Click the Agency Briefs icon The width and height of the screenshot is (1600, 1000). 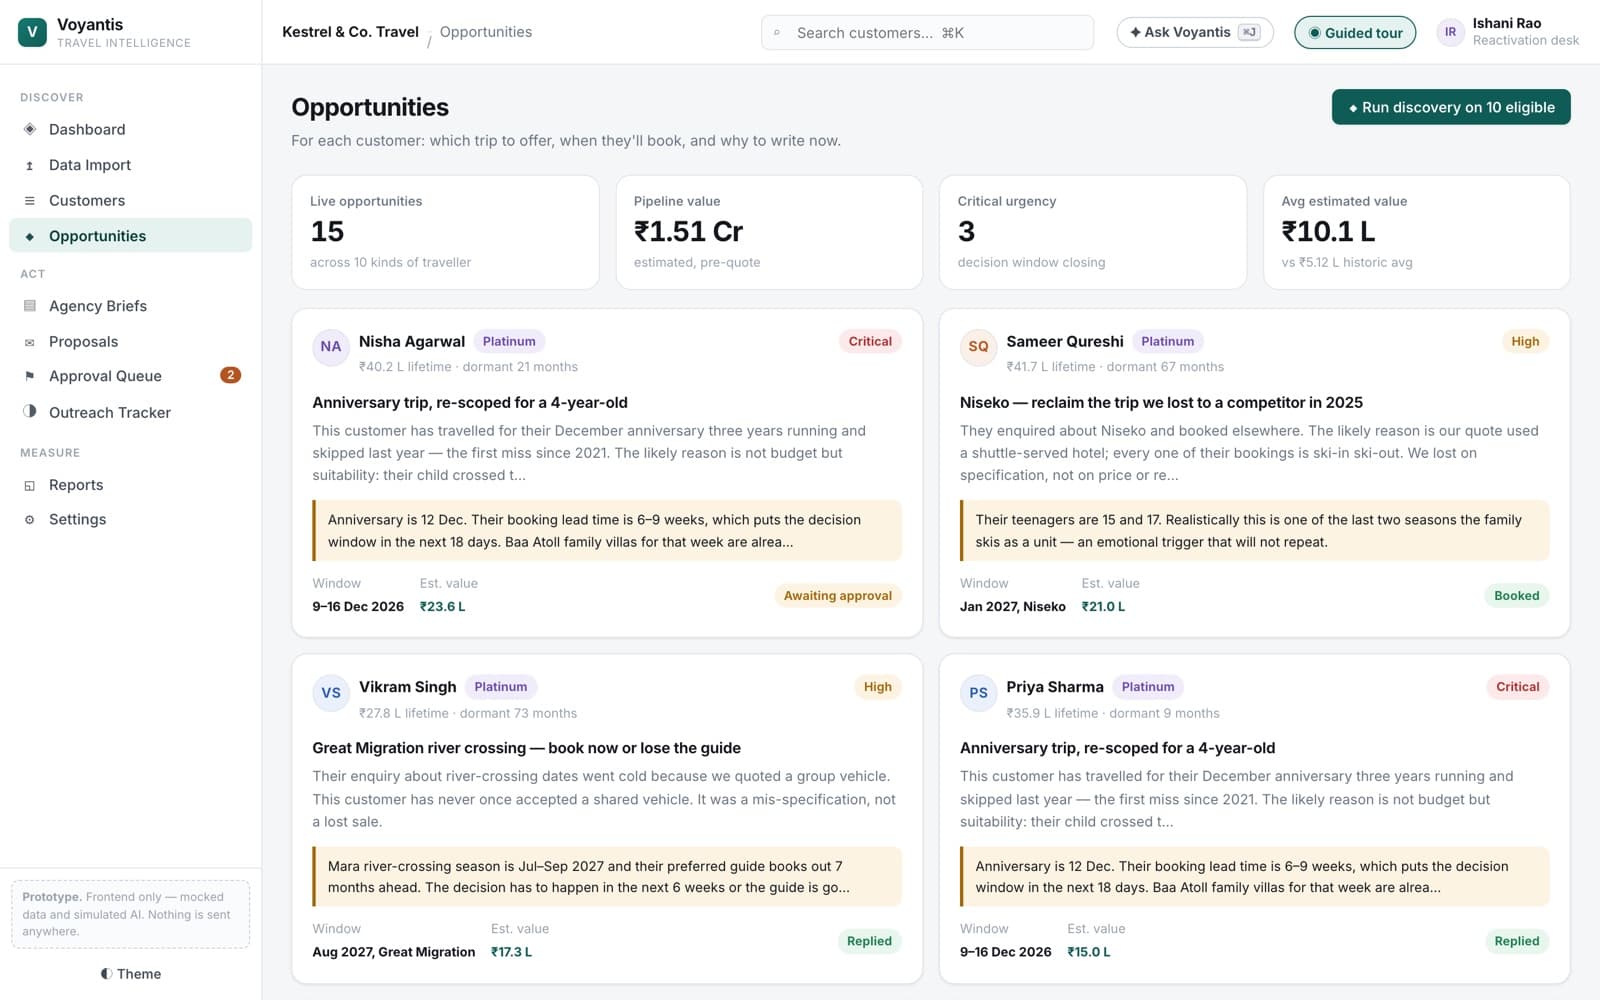[30, 306]
